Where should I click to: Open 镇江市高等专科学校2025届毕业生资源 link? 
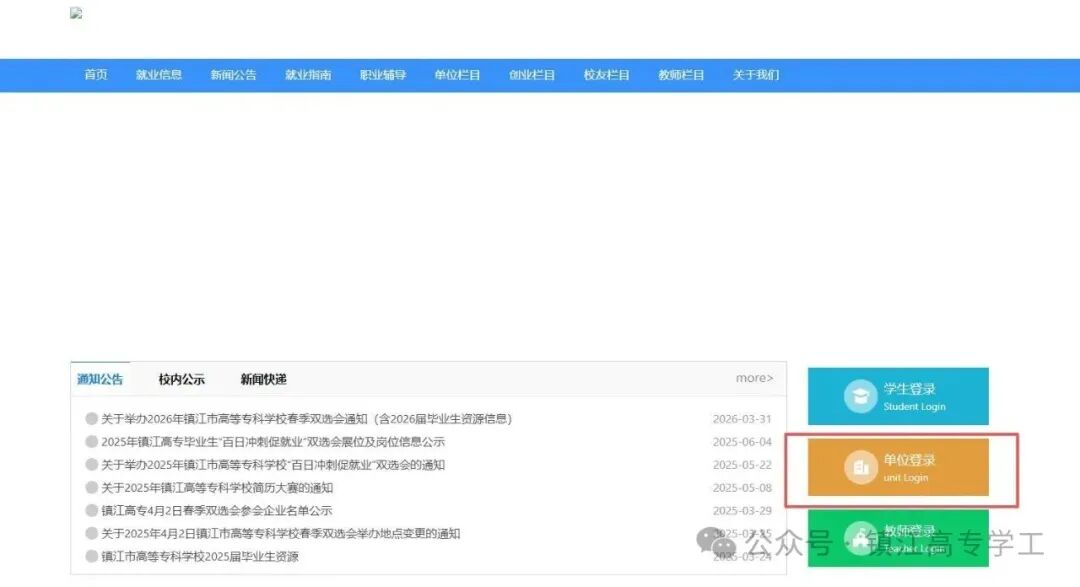pyautogui.click(x=200, y=557)
